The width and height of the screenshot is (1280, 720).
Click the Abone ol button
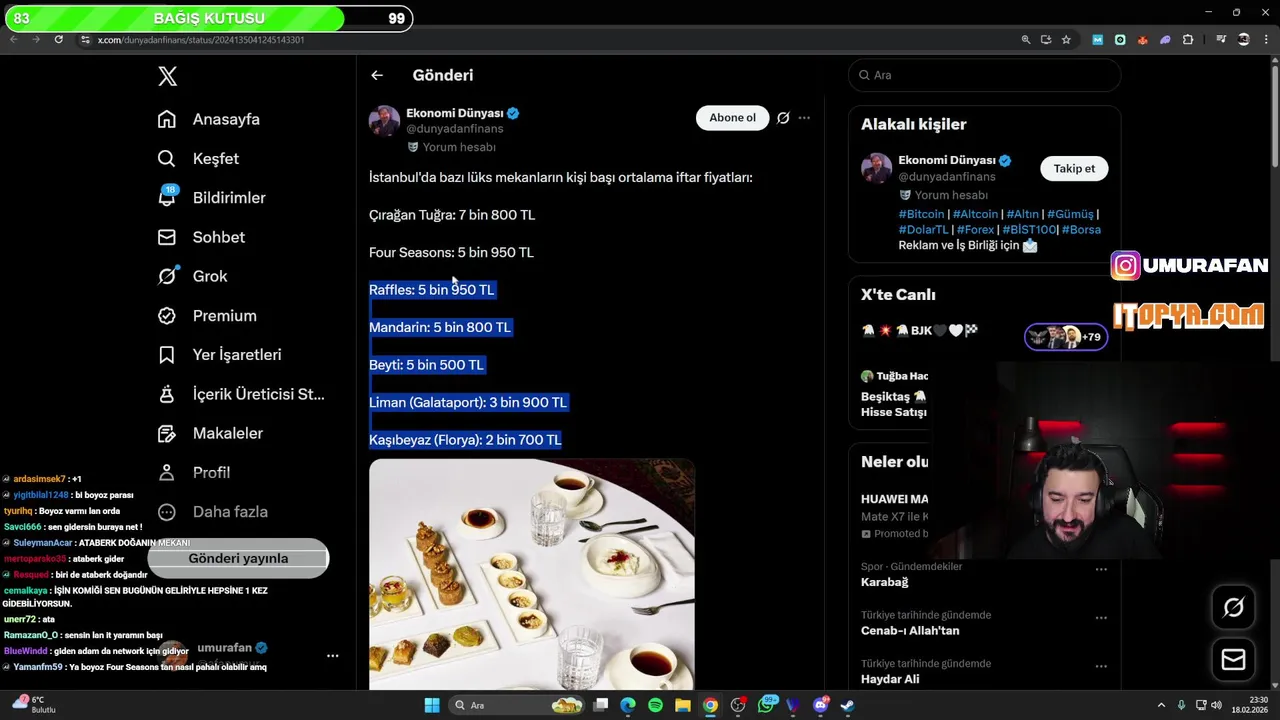pos(733,118)
